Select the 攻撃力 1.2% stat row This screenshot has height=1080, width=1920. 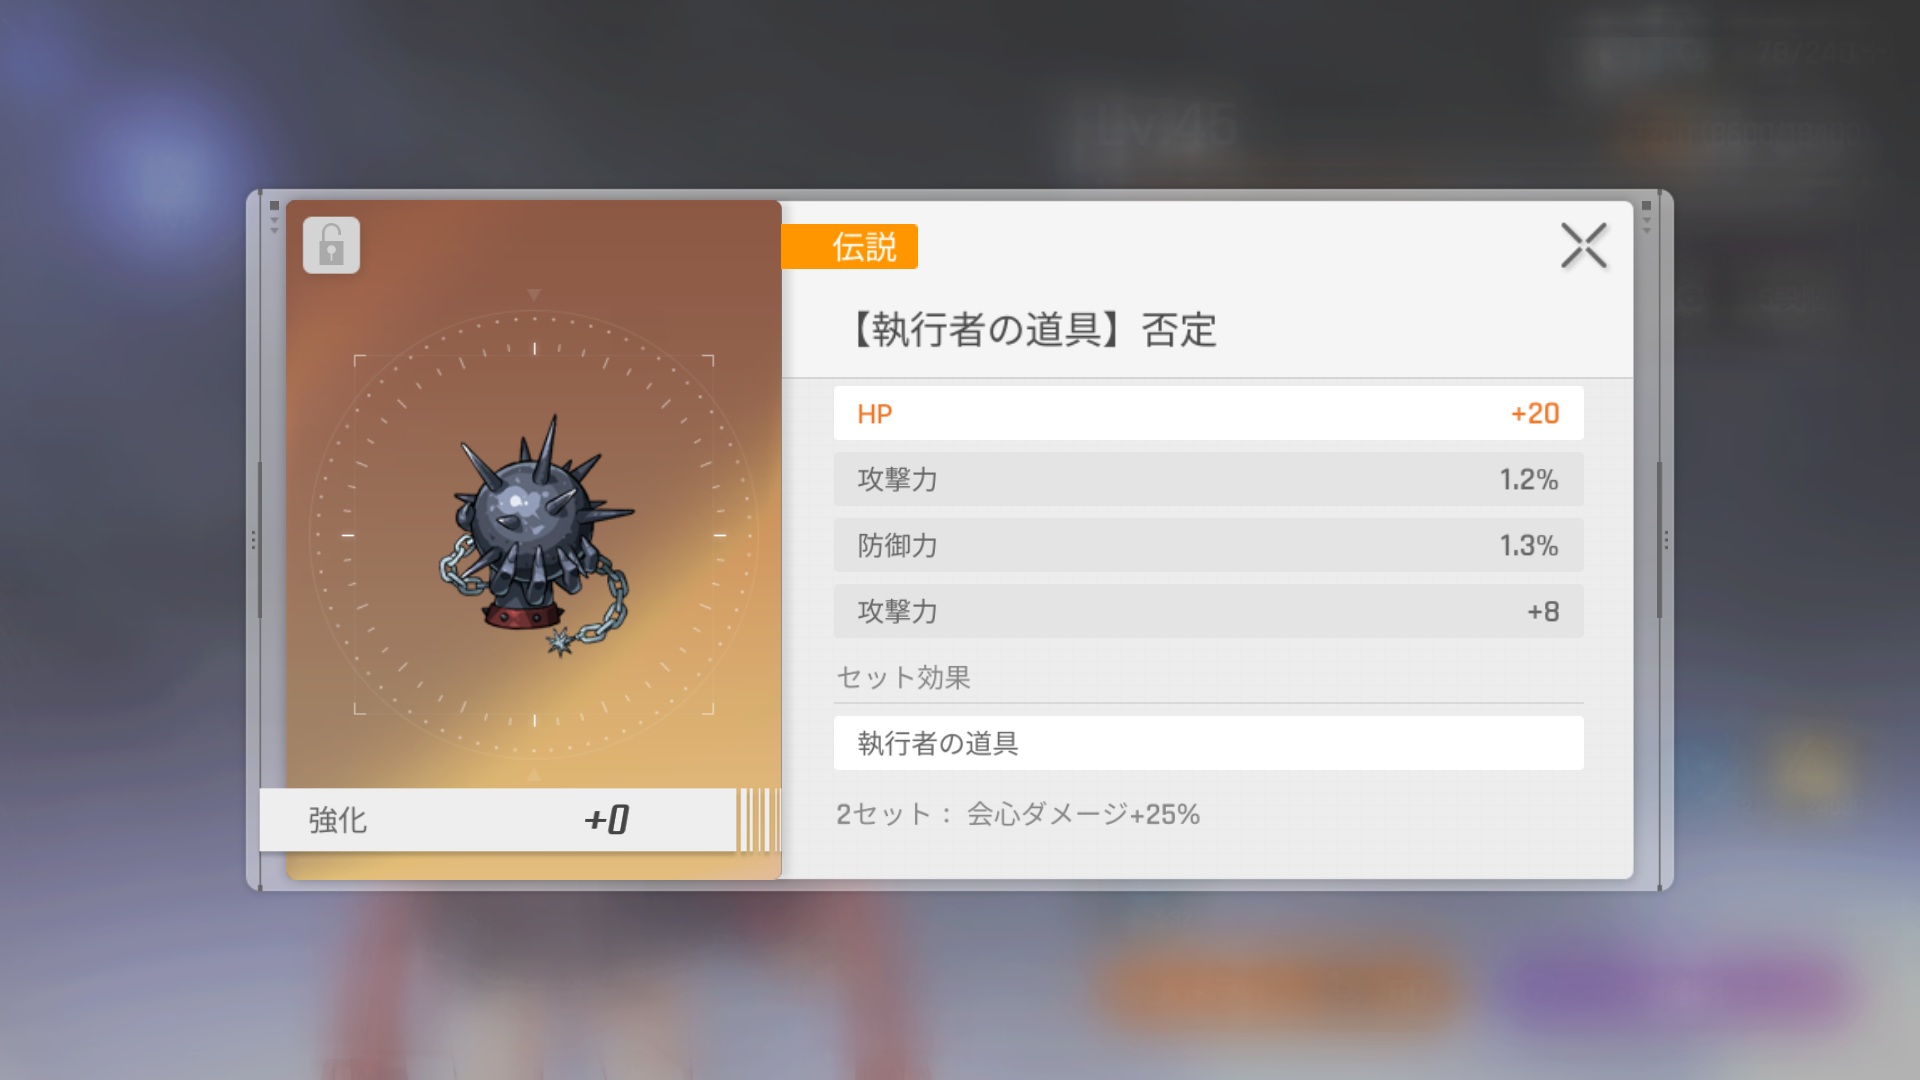click(x=1208, y=479)
